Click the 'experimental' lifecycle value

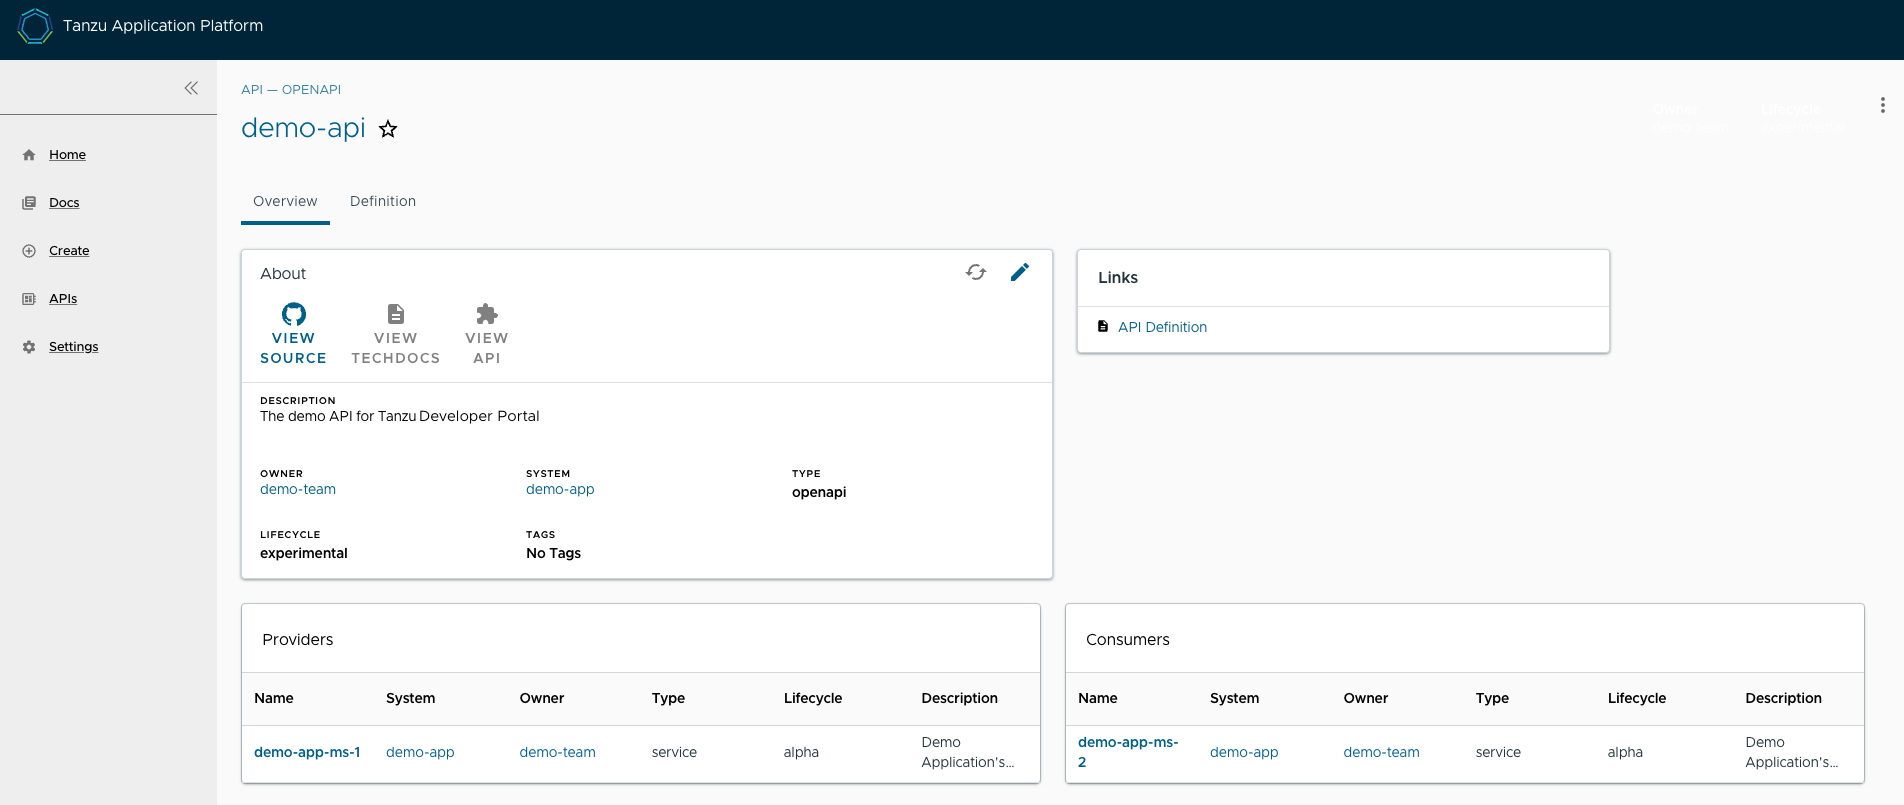pos(304,553)
